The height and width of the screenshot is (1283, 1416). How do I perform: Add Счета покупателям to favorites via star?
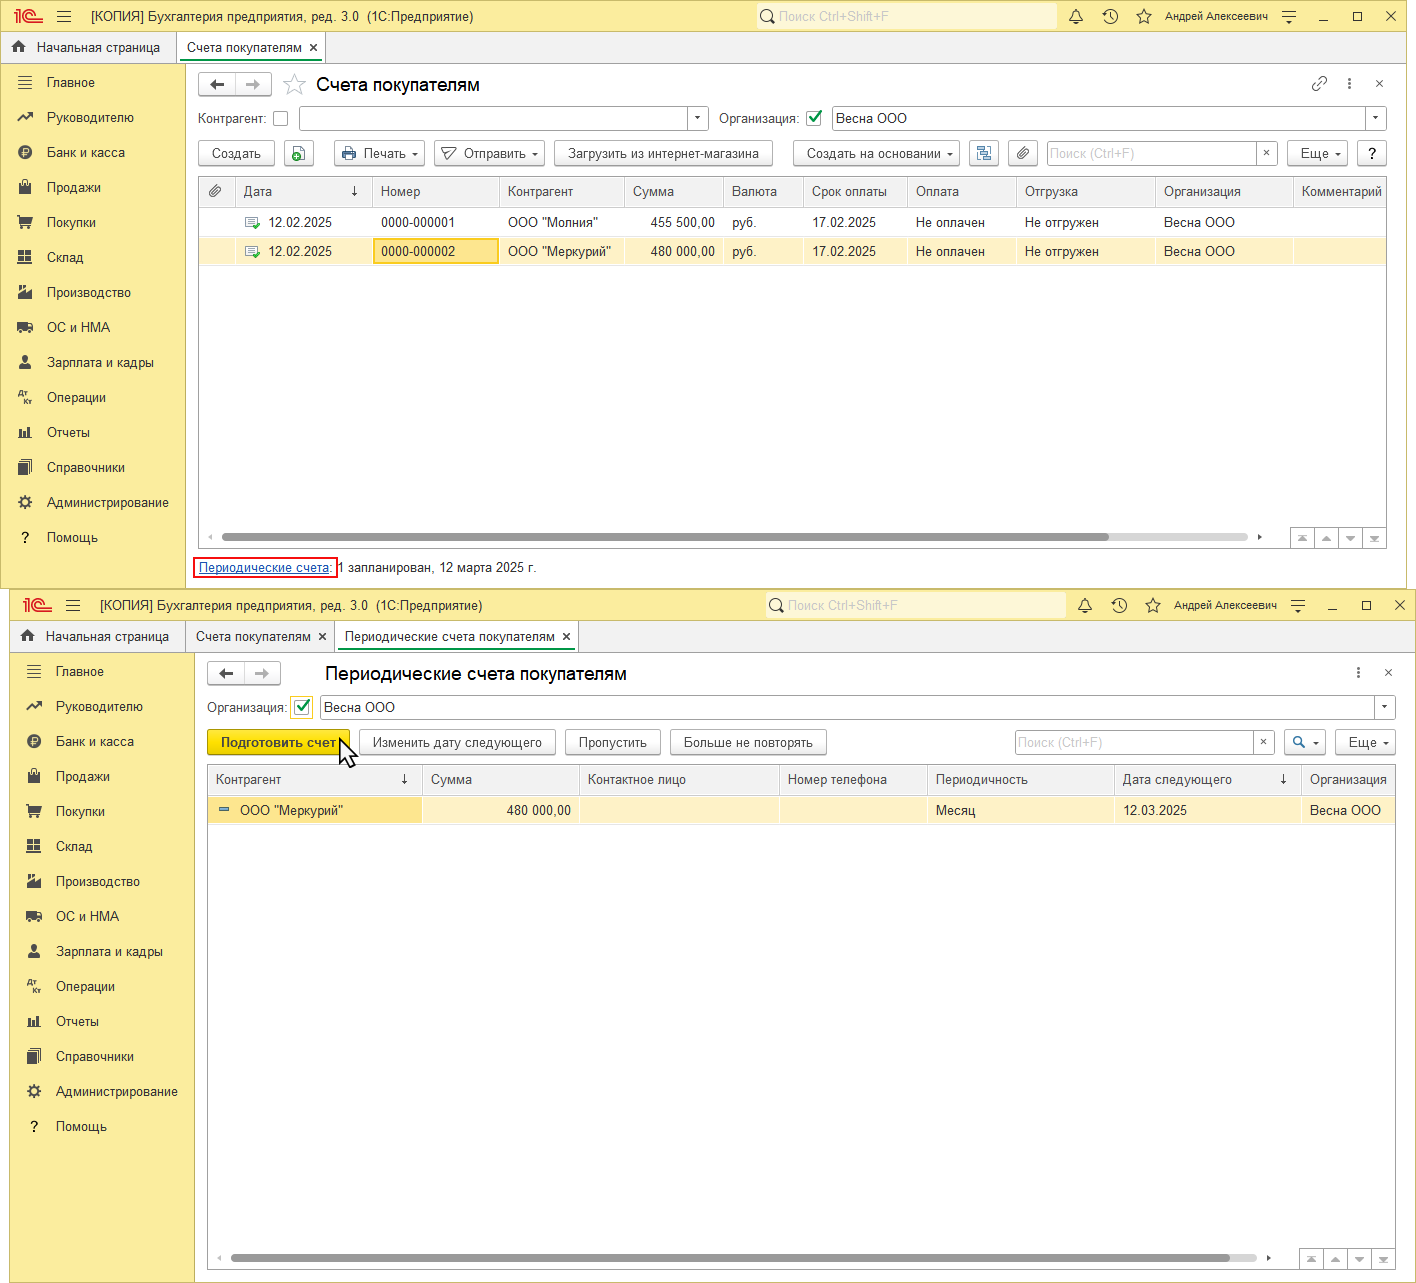294,85
